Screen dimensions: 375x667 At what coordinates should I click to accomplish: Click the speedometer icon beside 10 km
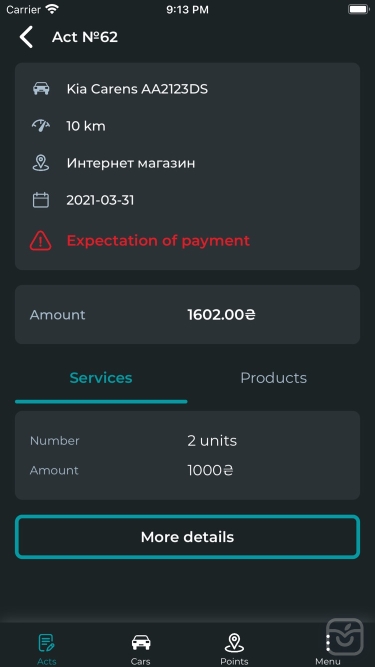coord(41,126)
